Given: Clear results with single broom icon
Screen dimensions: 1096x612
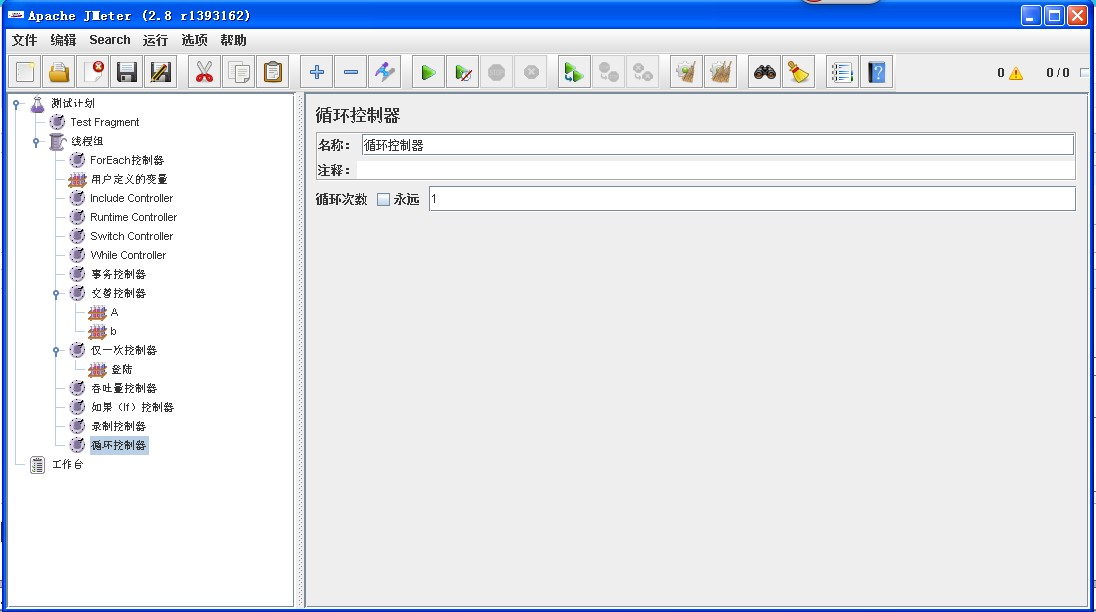Looking at the screenshot, I should [x=686, y=72].
